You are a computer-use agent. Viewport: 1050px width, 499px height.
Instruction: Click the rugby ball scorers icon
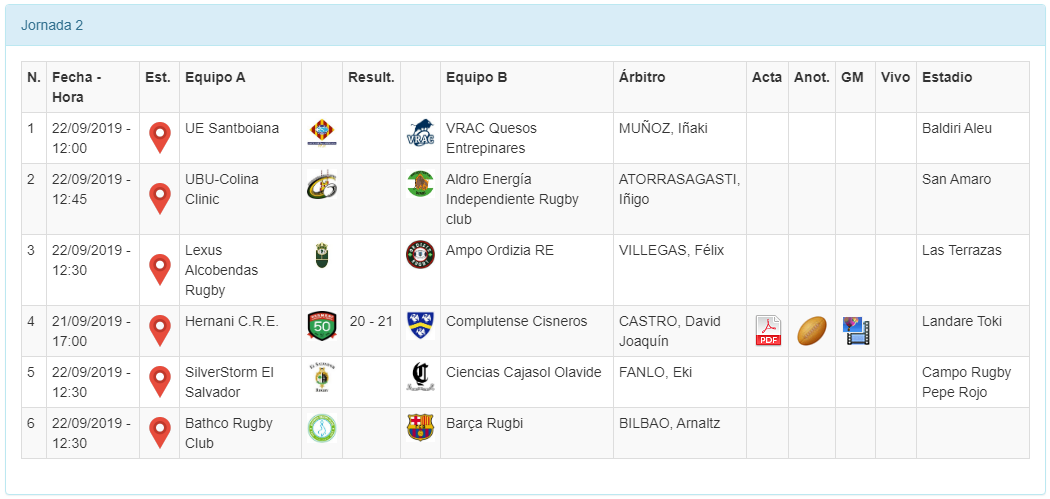point(811,331)
